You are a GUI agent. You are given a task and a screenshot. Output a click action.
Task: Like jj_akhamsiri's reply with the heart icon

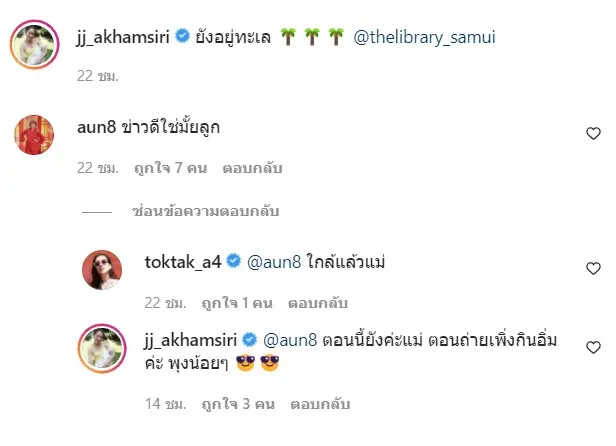(593, 347)
